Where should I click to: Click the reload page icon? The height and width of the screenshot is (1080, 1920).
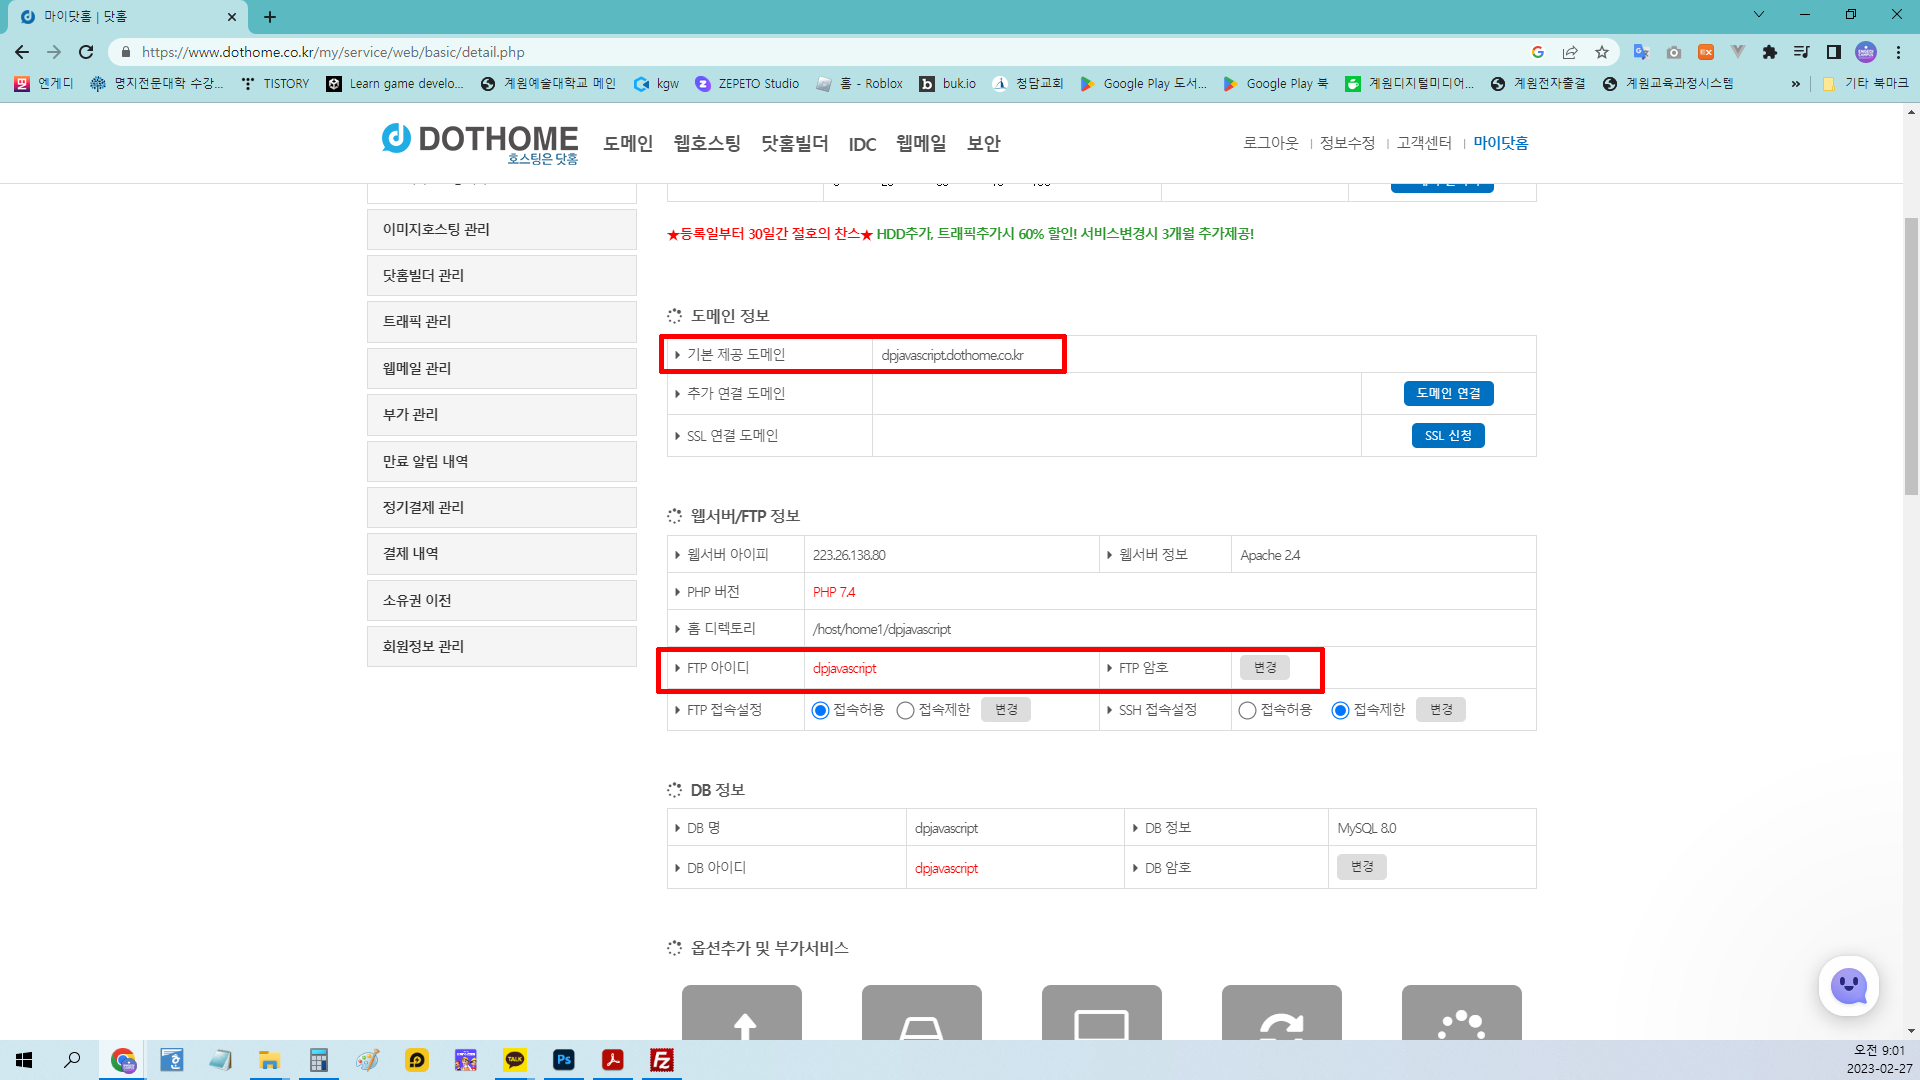click(86, 52)
